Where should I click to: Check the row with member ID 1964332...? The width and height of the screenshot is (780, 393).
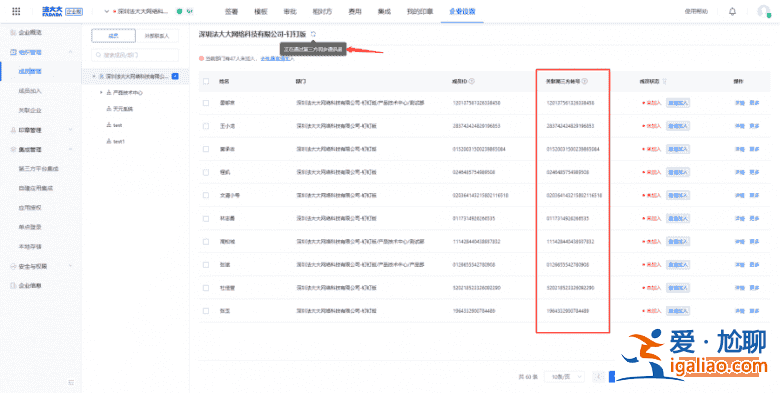pos(206,311)
